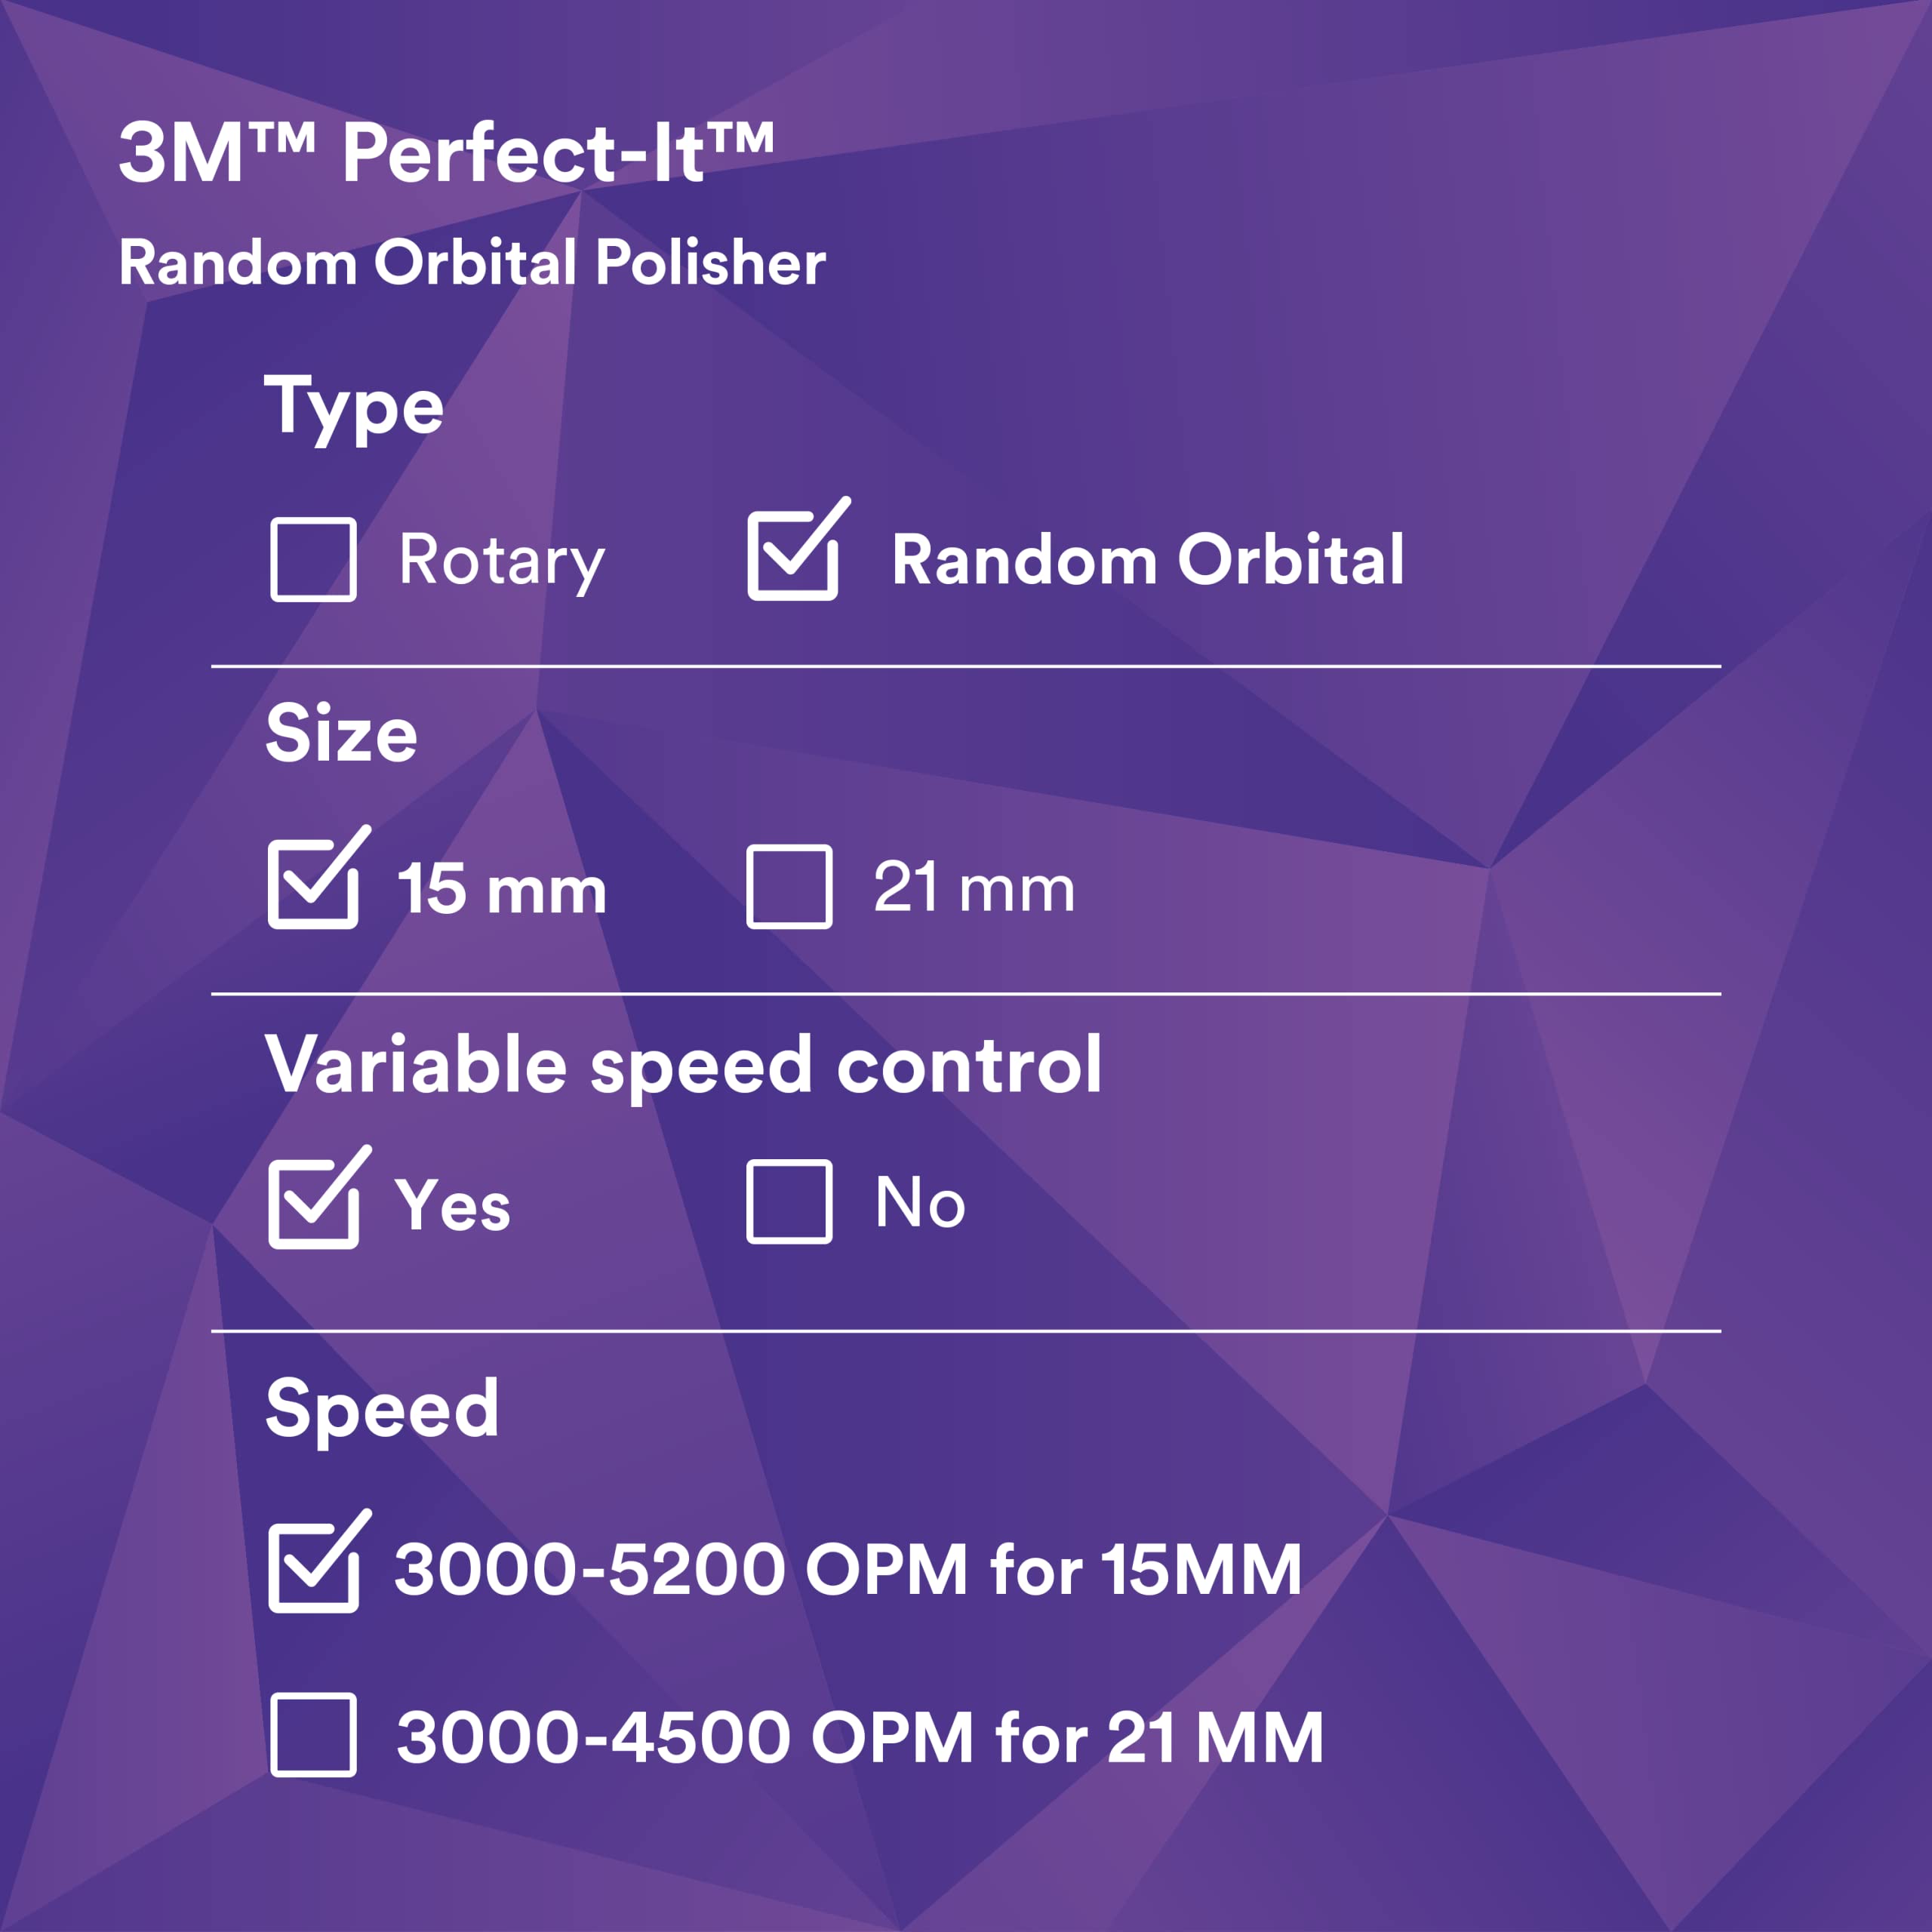Click the 3000-4500 OPM for 21 MM text
The image size is (1932, 1932).
pos(860,1737)
